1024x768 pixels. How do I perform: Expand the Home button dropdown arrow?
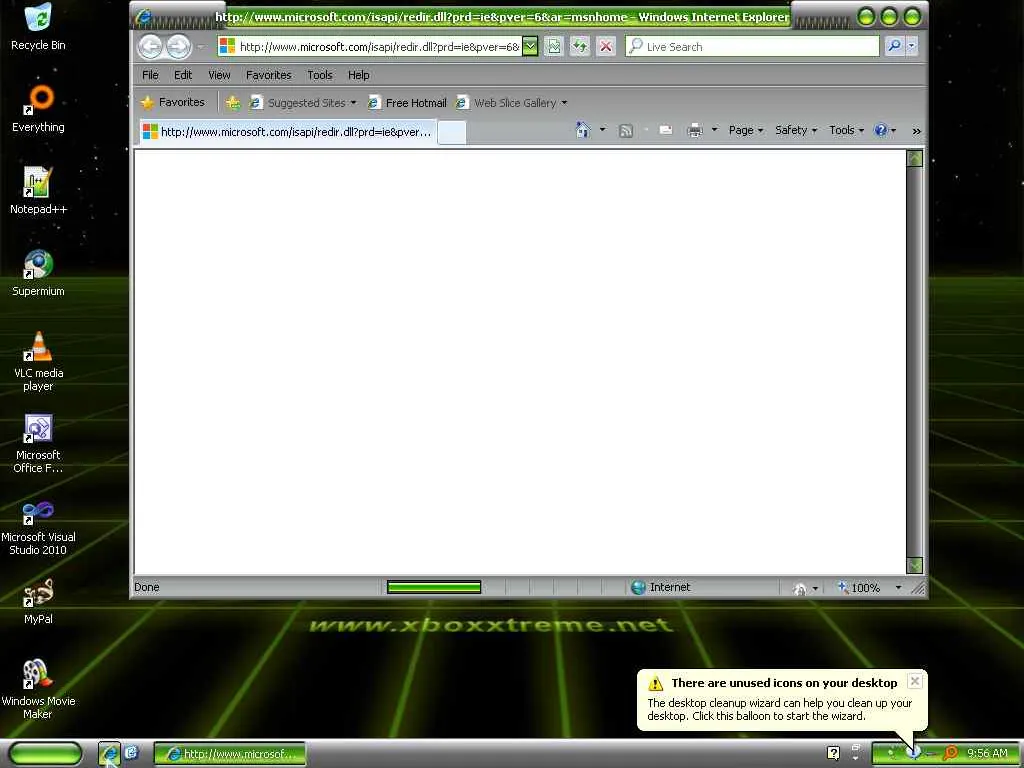603,130
